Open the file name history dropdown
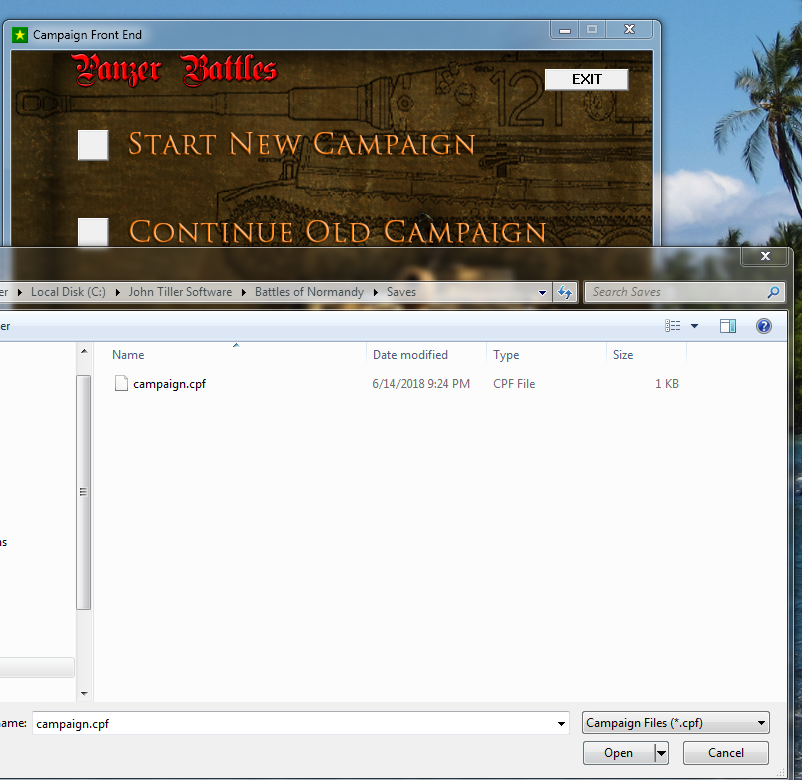This screenshot has height=780, width=802. coord(561,724)
